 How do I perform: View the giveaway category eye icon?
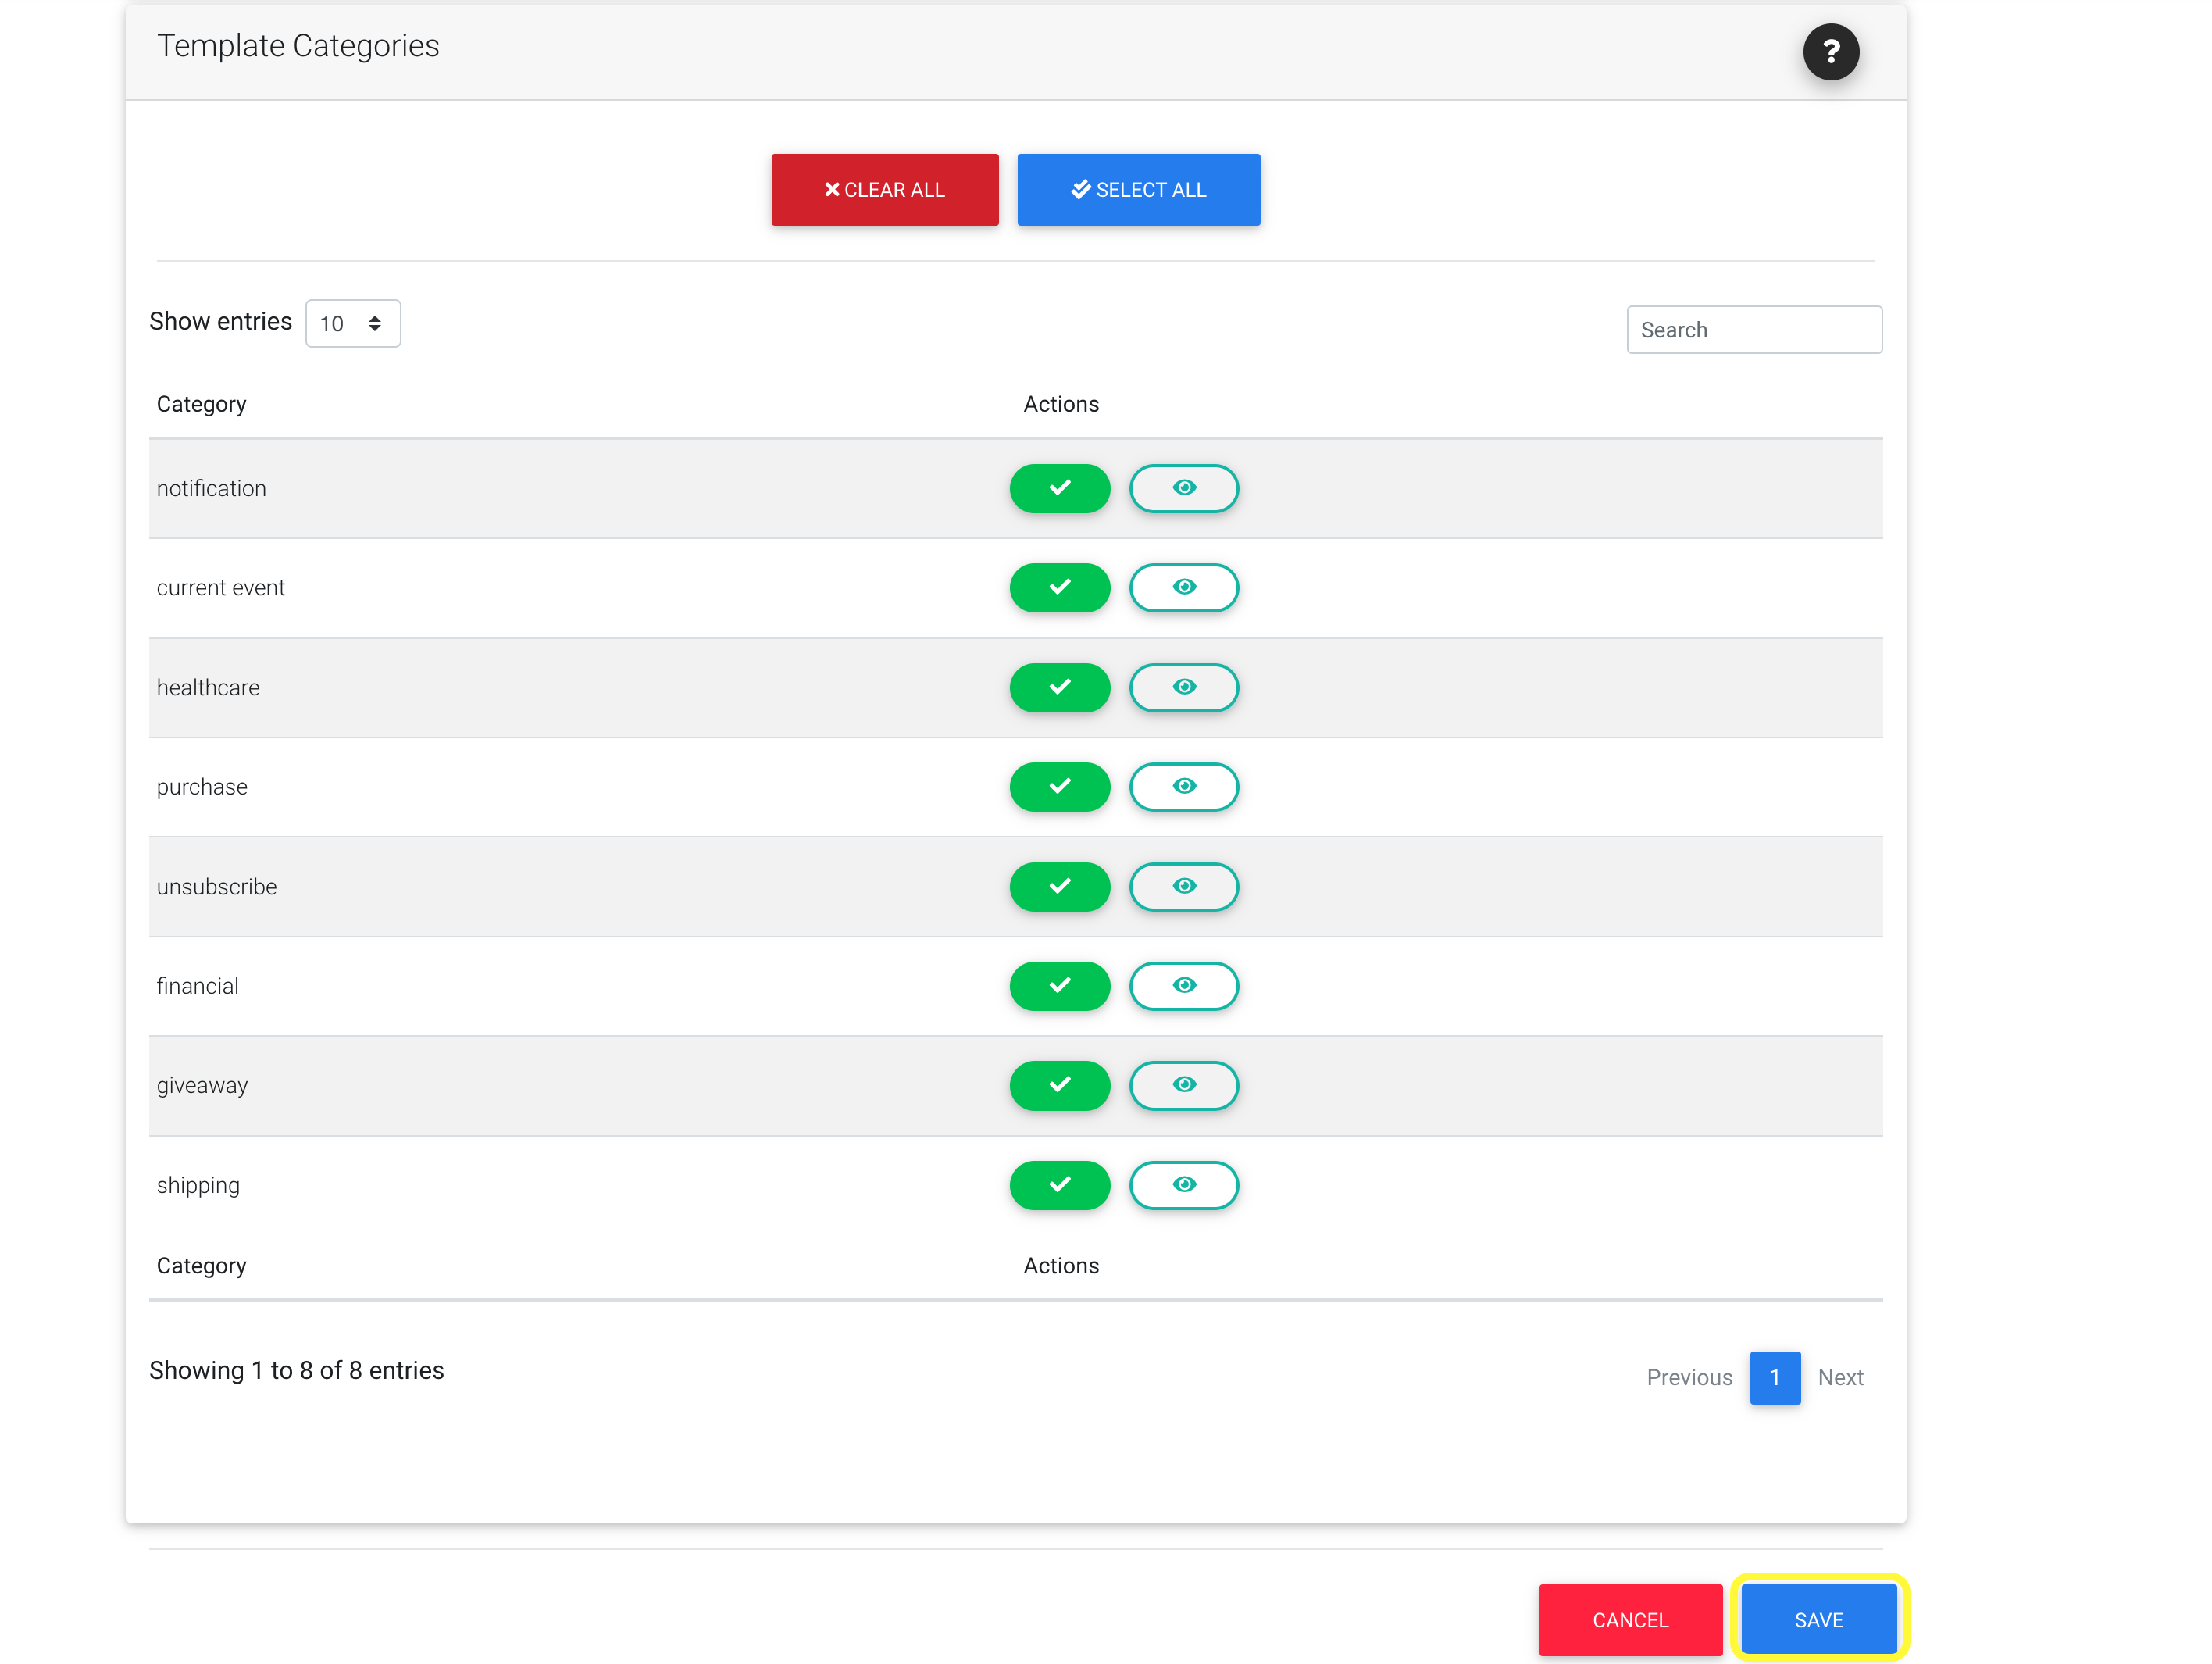tap(1184, 1085)
